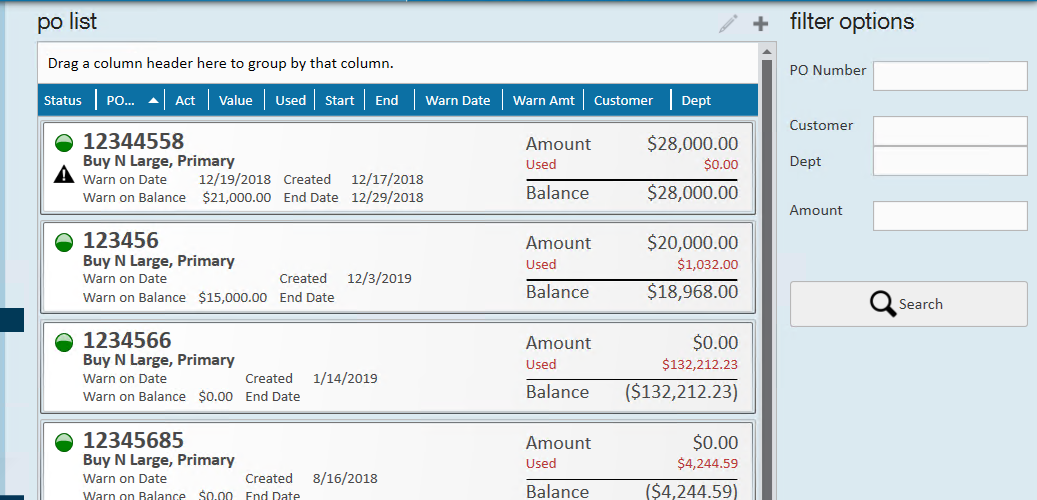The image size is (1037, 500).
Task: Select PO number 12344558
Action: (x=133, y=142)
